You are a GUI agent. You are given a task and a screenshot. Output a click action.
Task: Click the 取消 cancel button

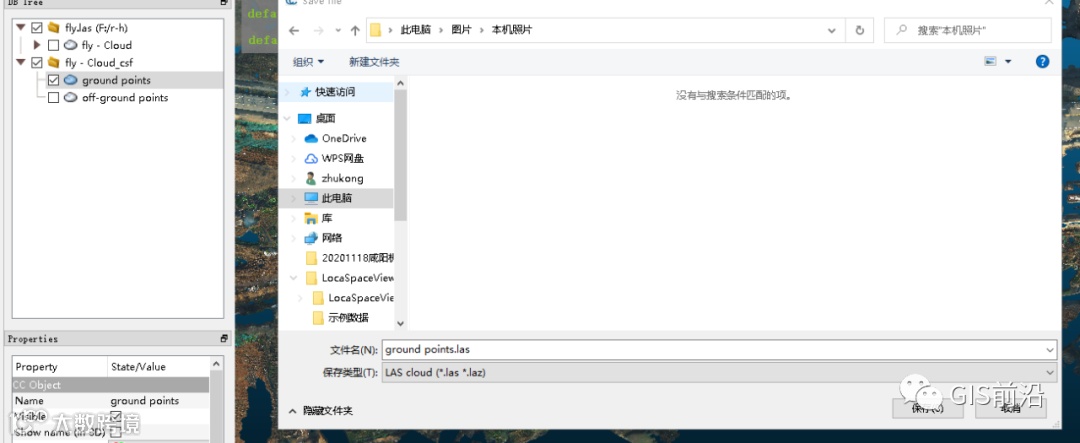(1010, 408)
